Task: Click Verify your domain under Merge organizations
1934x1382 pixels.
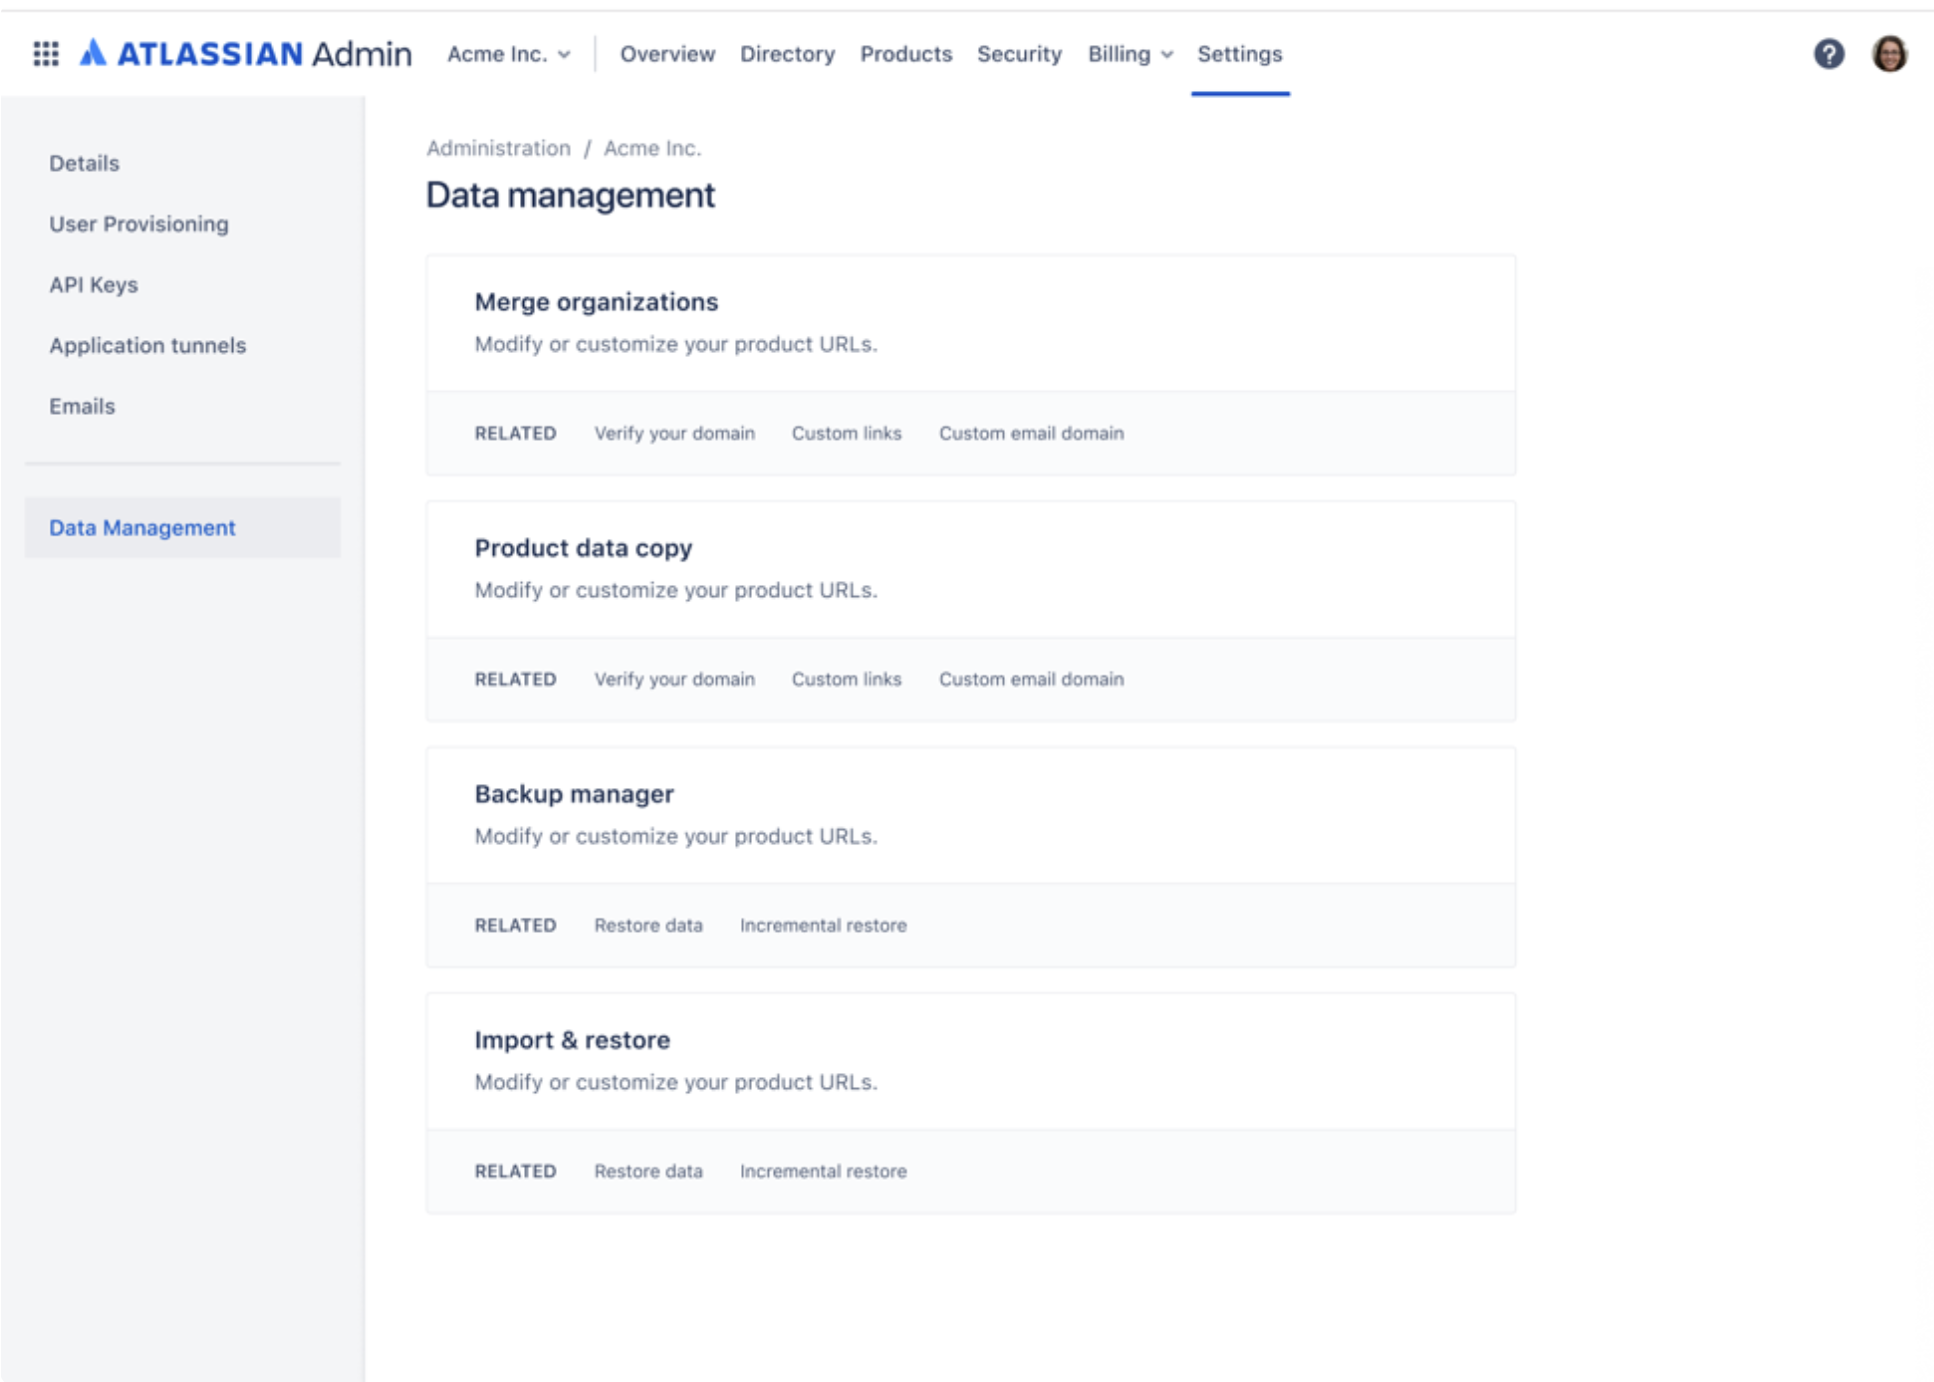Action: 674,433
